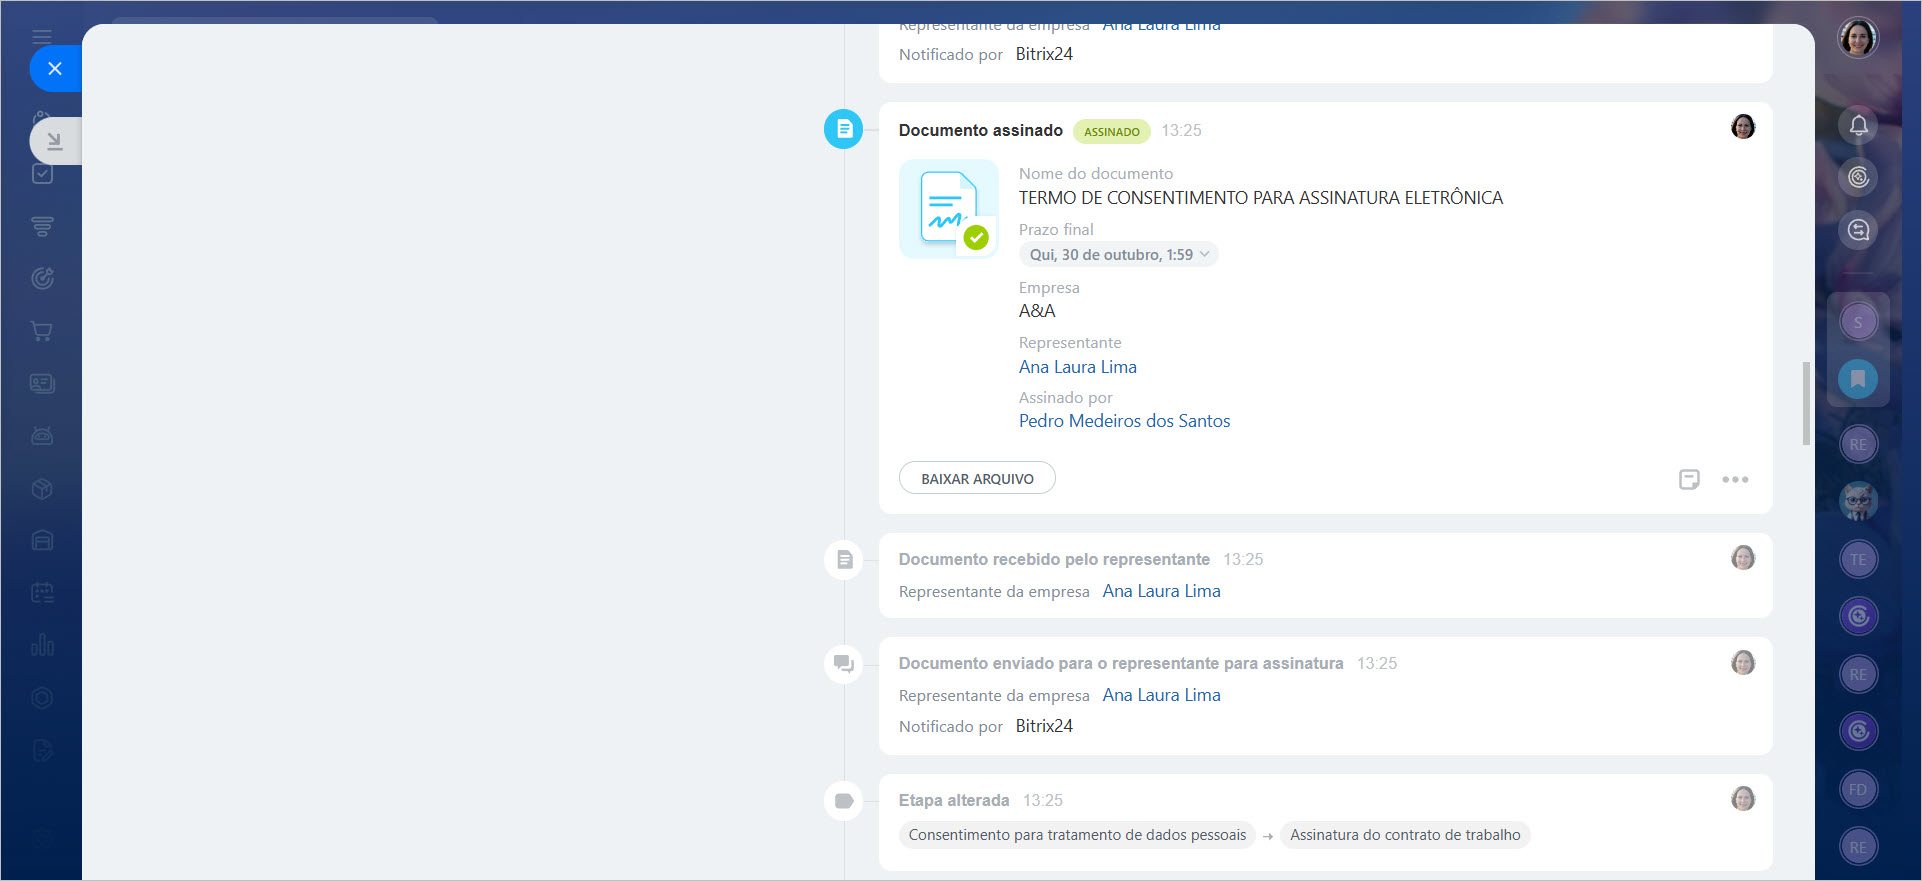Click the Consentimento para tratamento de dados pessoais stage chip

click(x=1077, y=835)
